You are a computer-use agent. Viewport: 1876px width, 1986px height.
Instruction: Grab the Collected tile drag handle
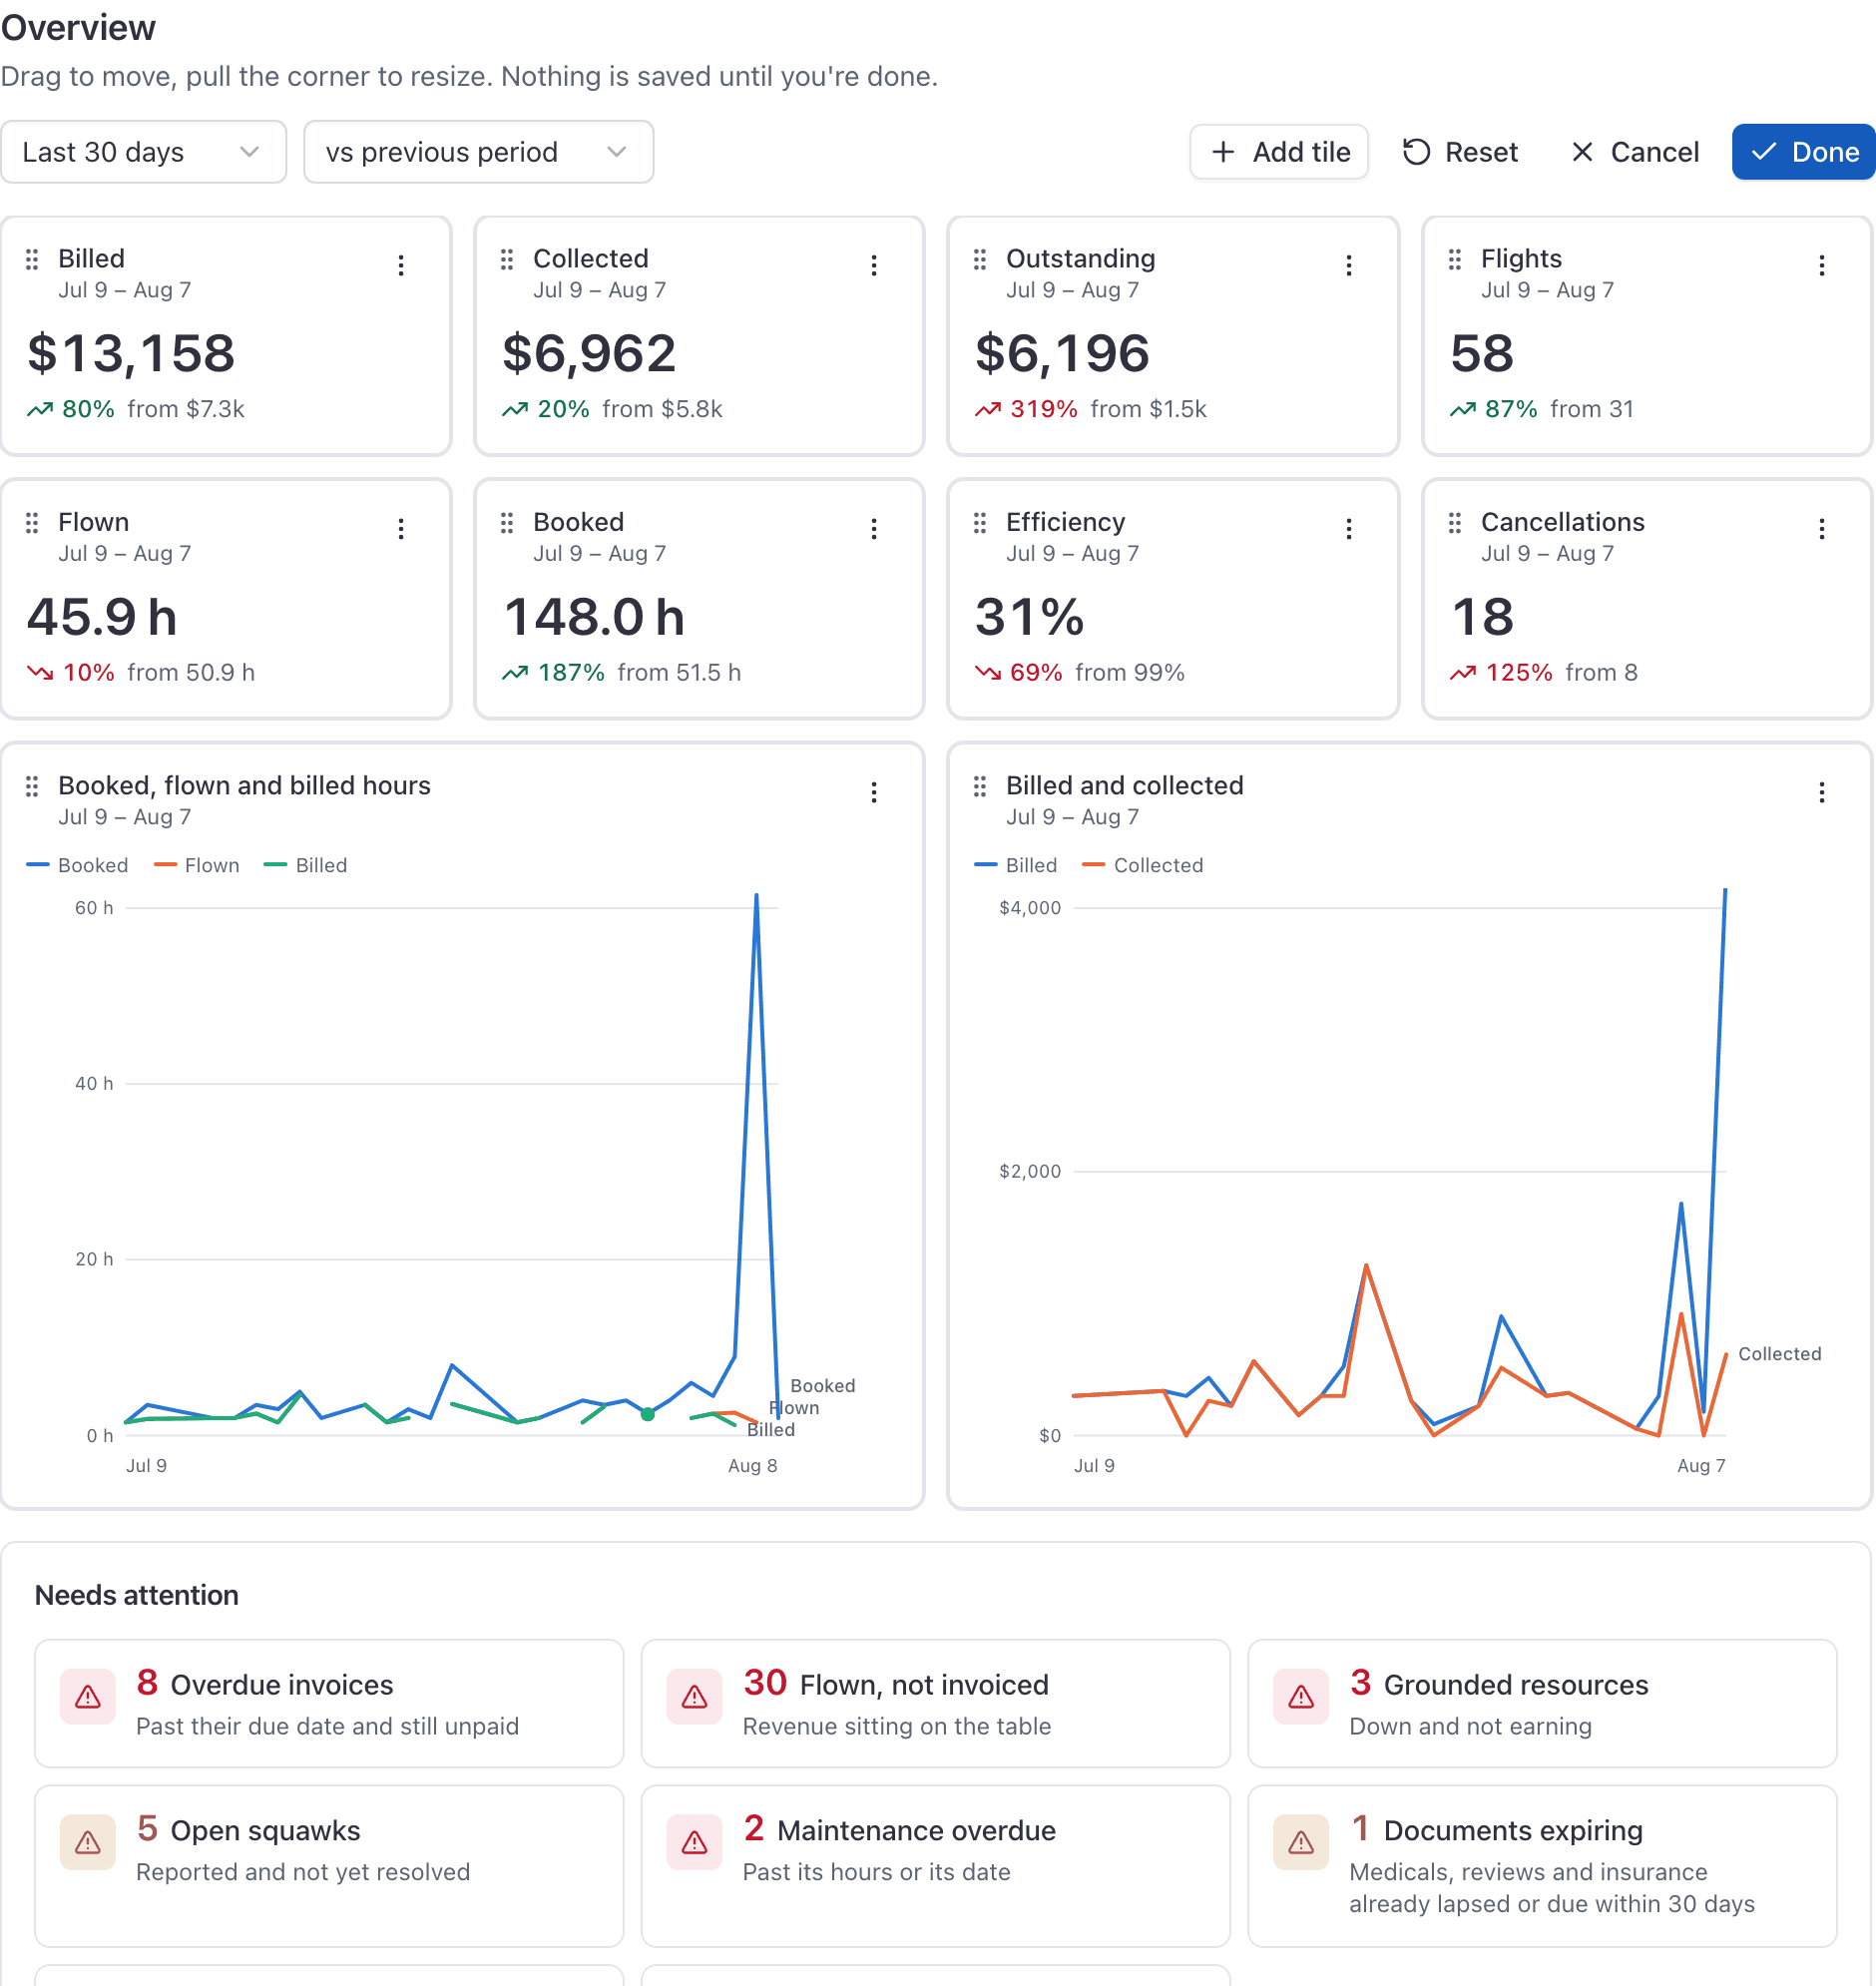(507, 259)
